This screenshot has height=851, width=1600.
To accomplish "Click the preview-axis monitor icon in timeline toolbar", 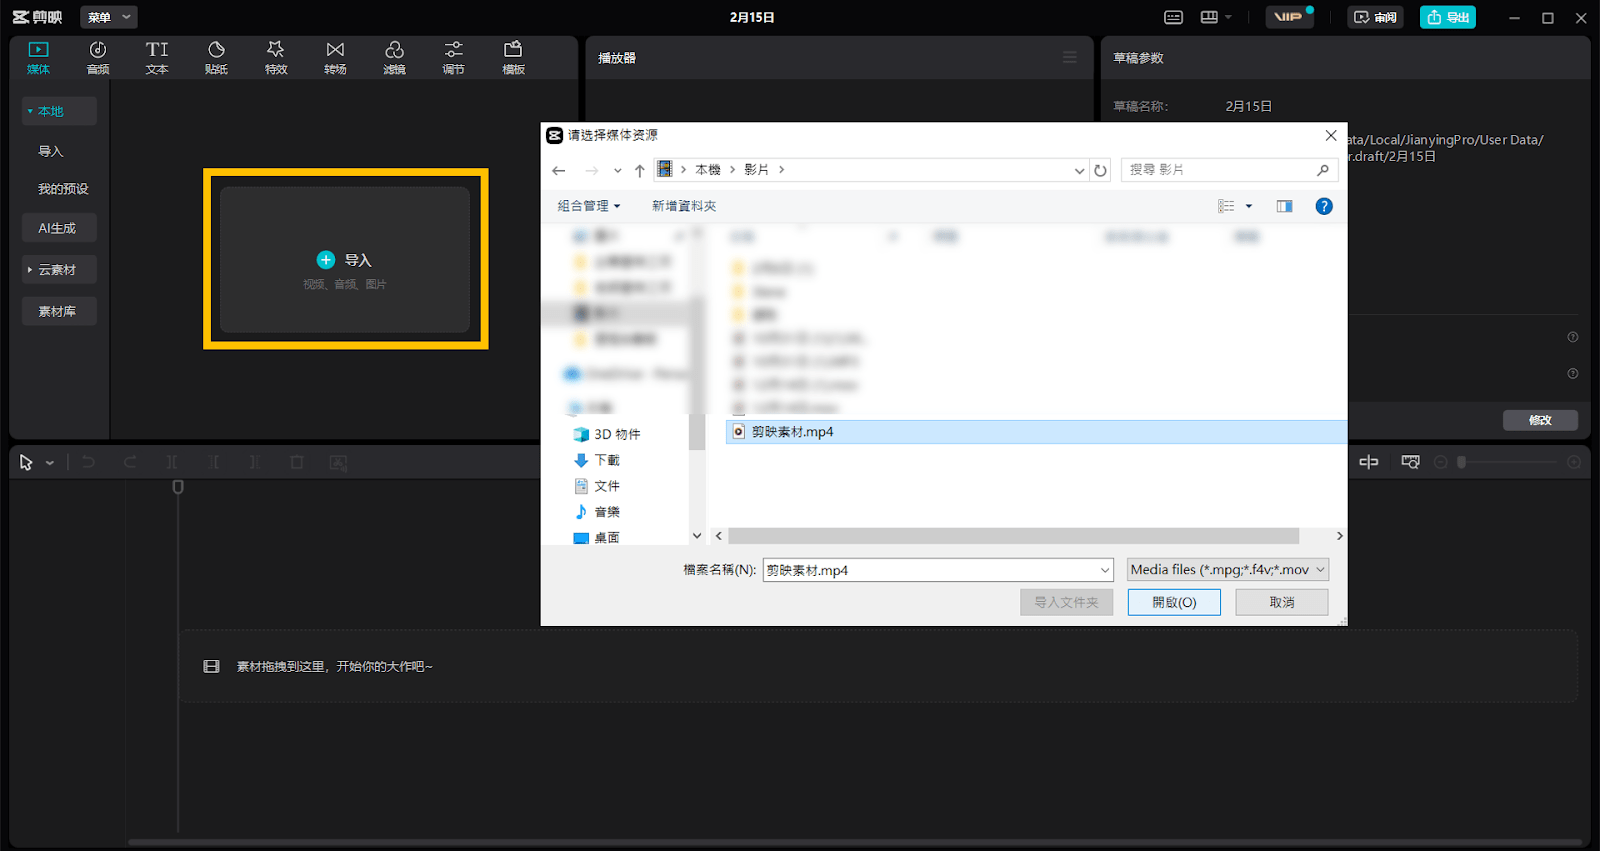I will click(1410, 462).
